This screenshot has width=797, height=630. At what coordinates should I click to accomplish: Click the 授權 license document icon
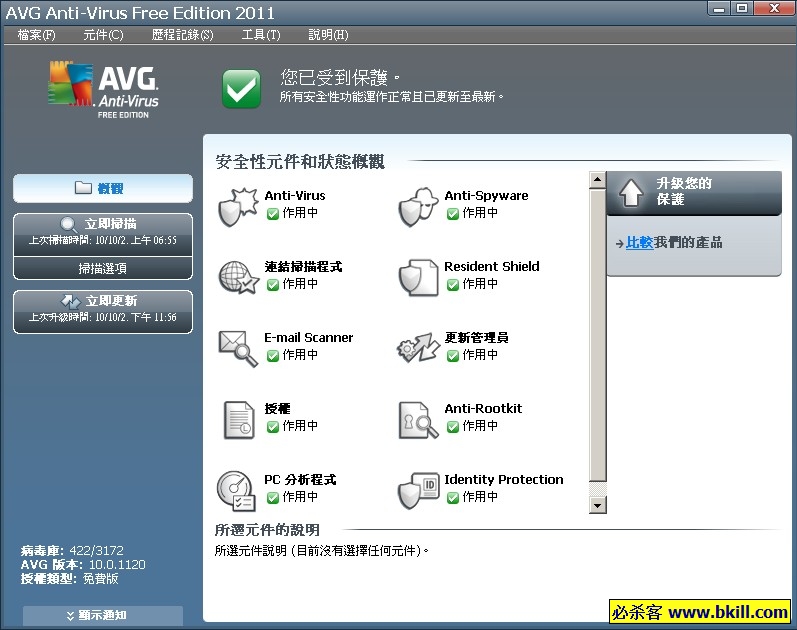tap(238, 419)
